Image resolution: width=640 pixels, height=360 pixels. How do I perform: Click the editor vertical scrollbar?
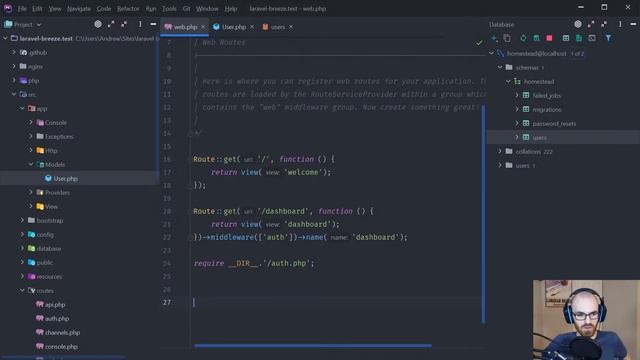484,214
